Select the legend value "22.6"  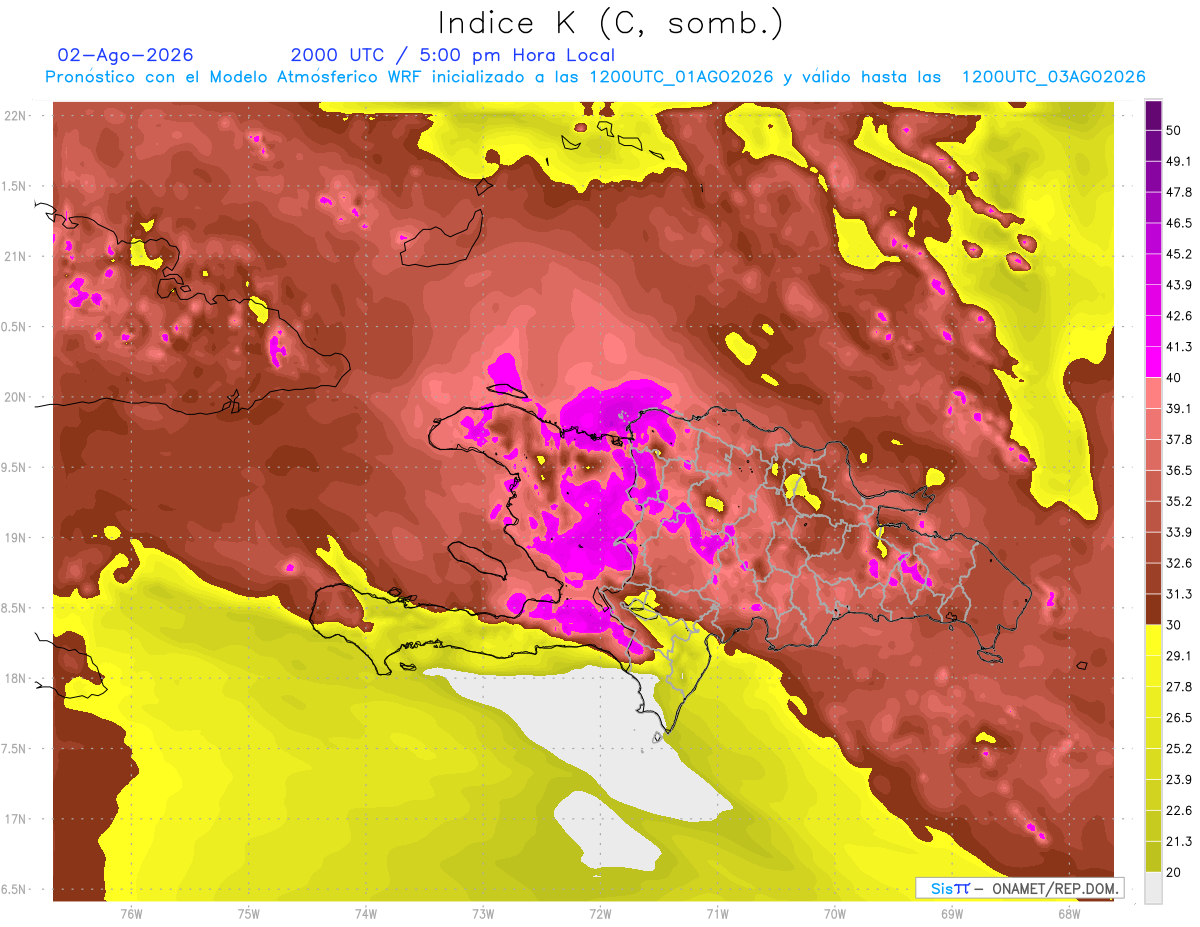tap(1179, 810)
